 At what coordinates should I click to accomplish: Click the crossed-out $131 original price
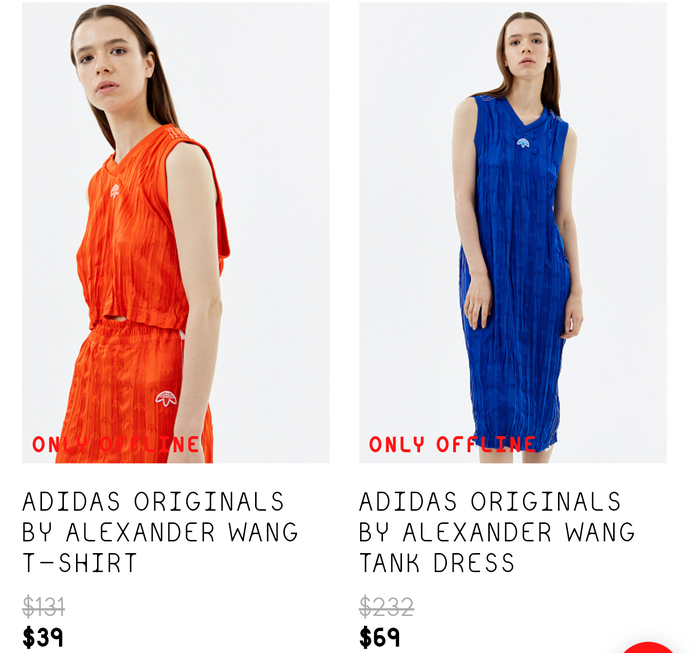[44, 607]
